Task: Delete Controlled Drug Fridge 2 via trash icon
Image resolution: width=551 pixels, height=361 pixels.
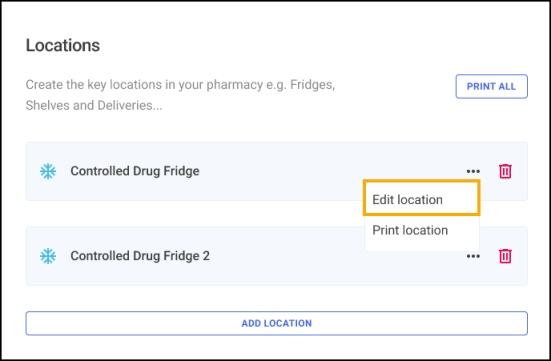Action: pos(505,256)
